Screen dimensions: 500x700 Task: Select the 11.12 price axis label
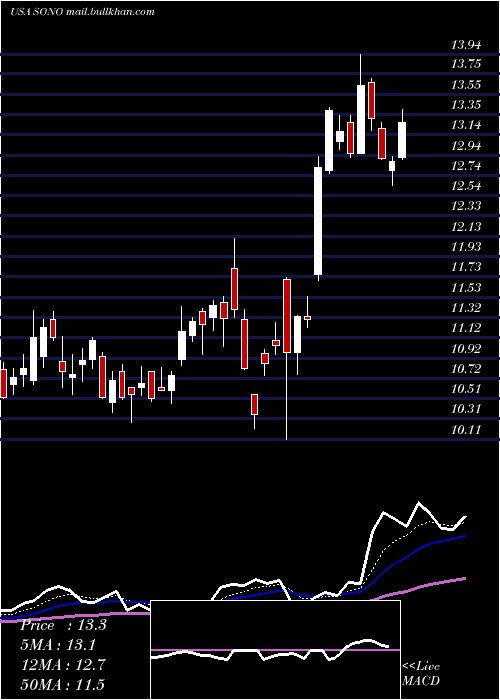[466, 328]
